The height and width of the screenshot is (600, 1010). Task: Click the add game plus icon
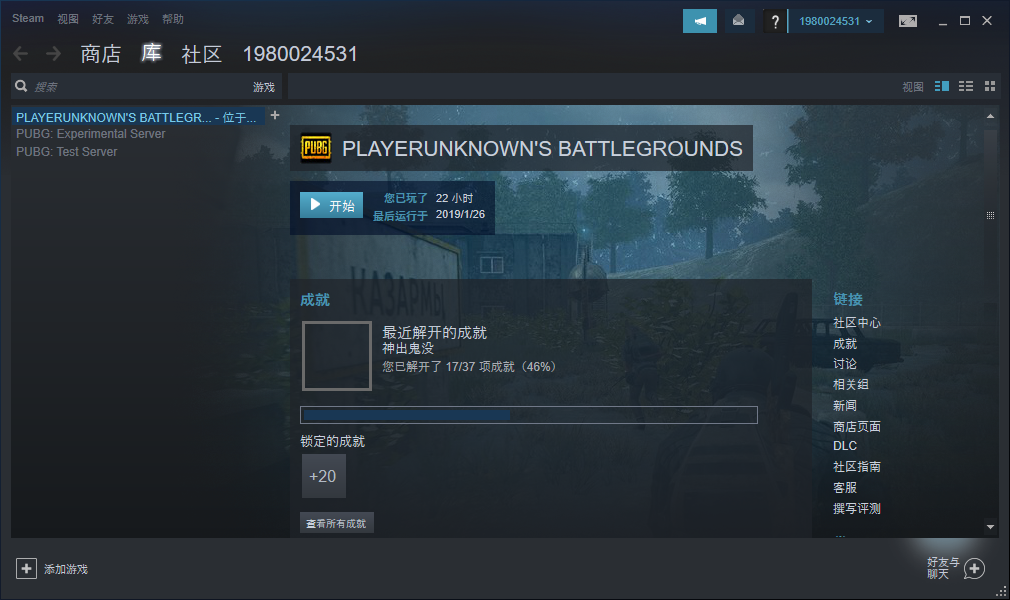[26, 569]
